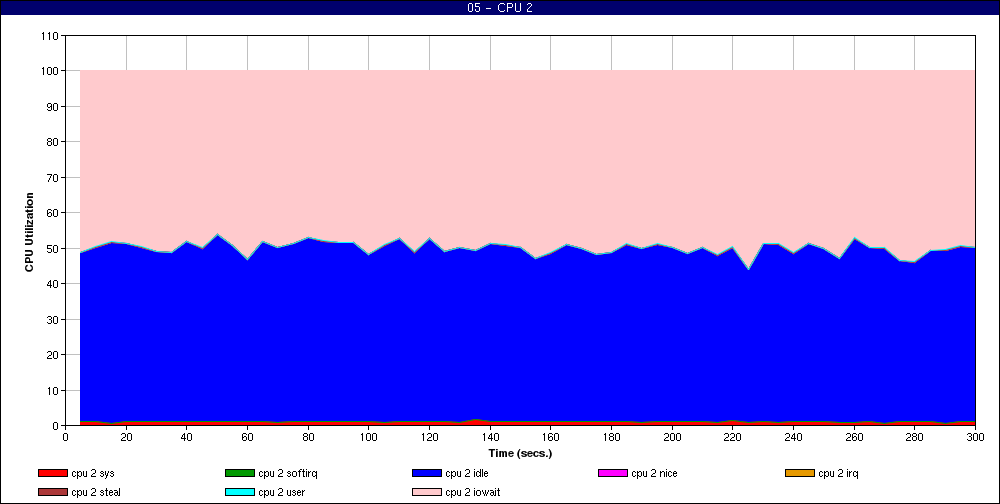The width and height of the screenshot is (1000, 504).
Task: Select the 'cpu 2 user' legend label
Action: (x=282, y=493)
